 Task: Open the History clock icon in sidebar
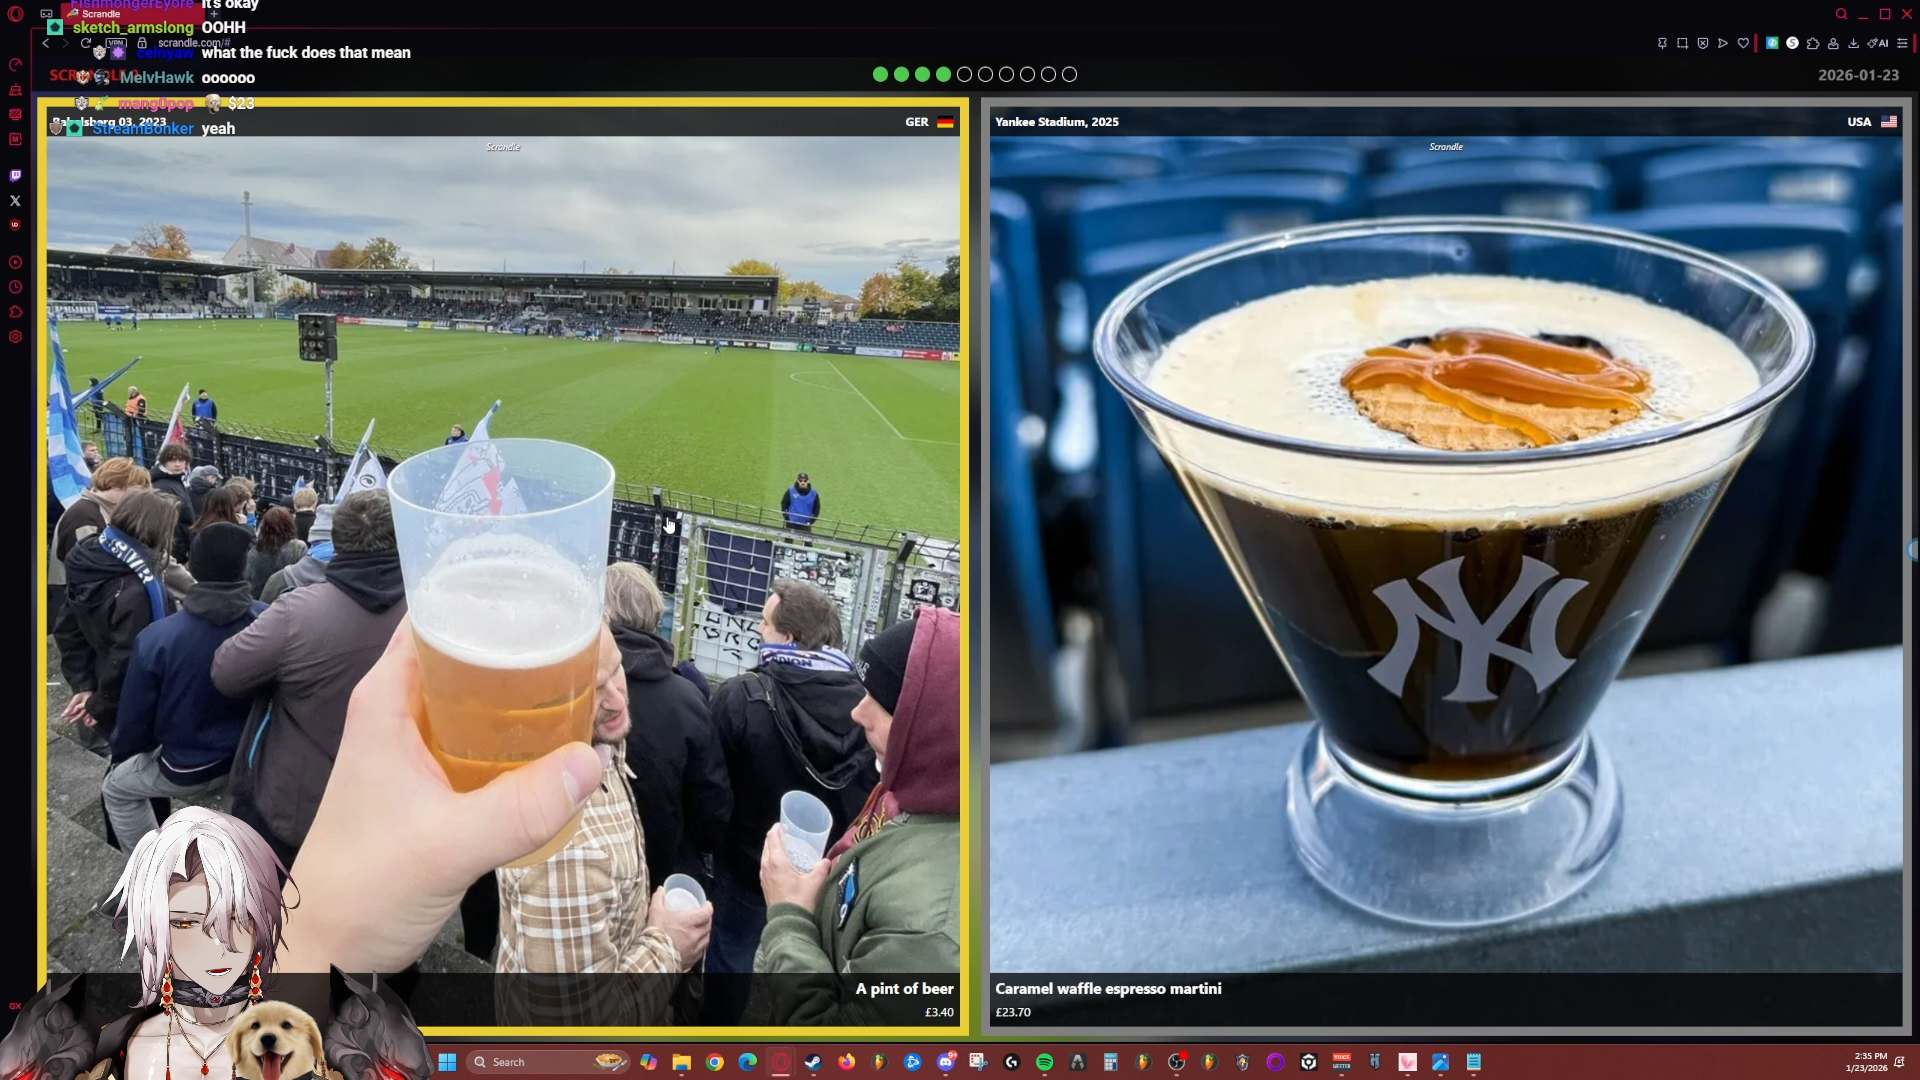point(15,287)
